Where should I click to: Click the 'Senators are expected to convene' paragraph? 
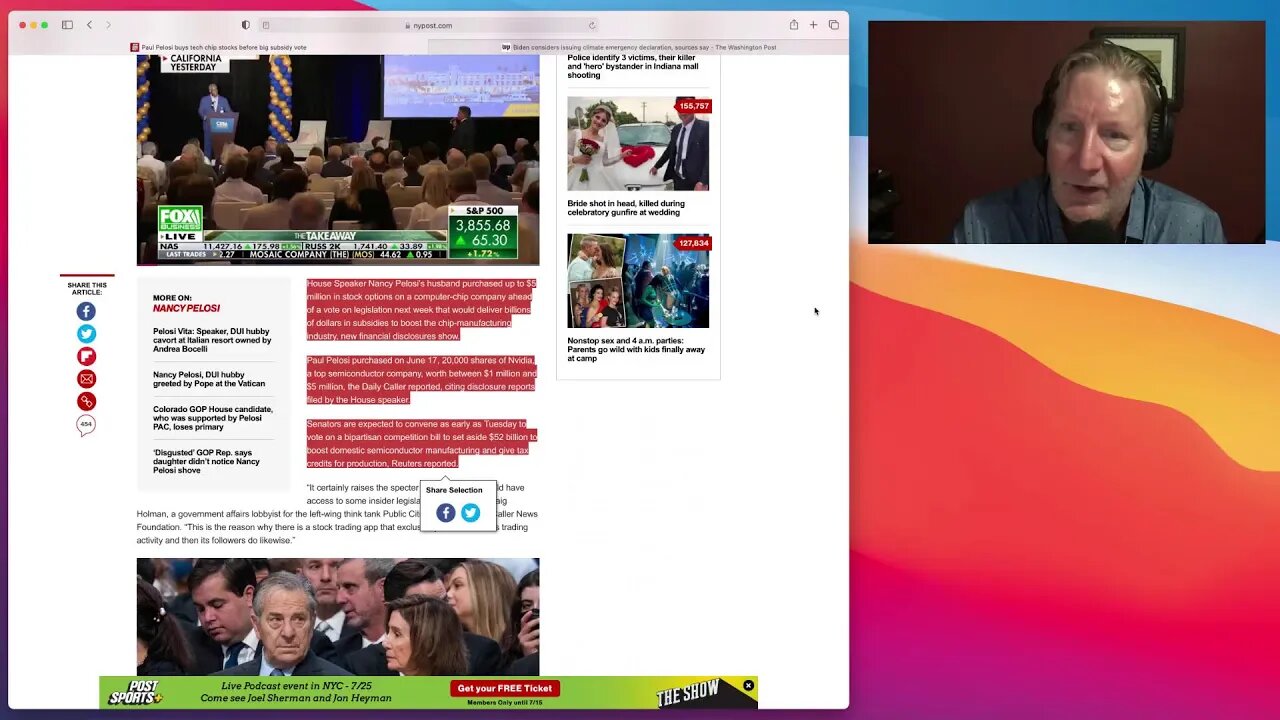coord(421,444)
